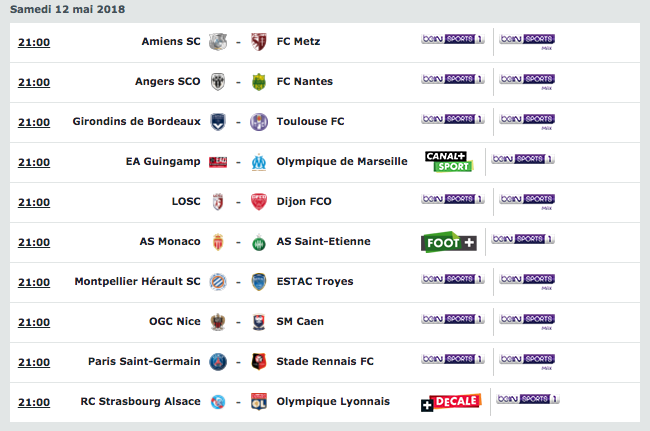650x431 pixels.
Task: Select the Girondins de Bordeaux team name
Action: click(136, 121)
